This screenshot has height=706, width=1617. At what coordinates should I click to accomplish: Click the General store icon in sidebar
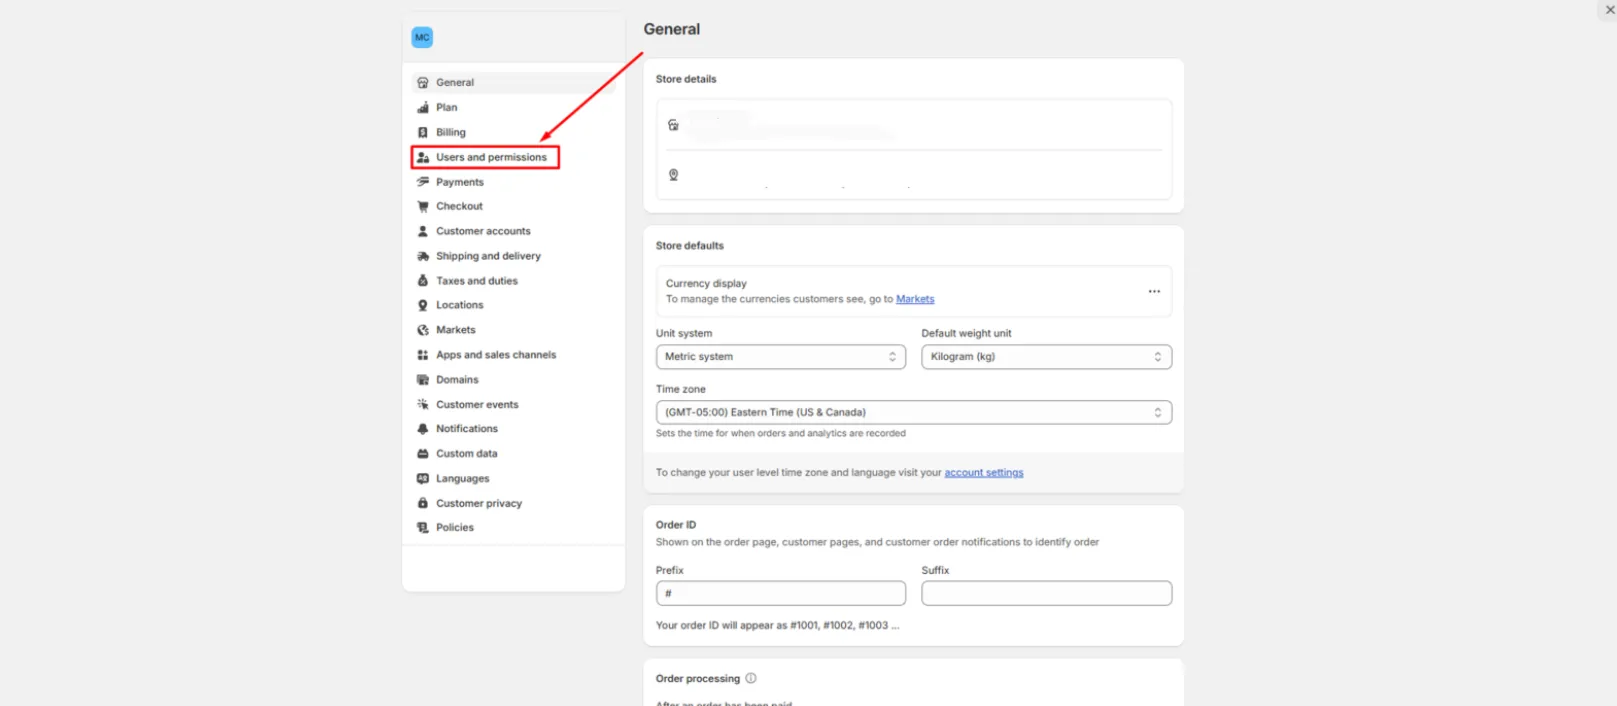tap(423, 83)
